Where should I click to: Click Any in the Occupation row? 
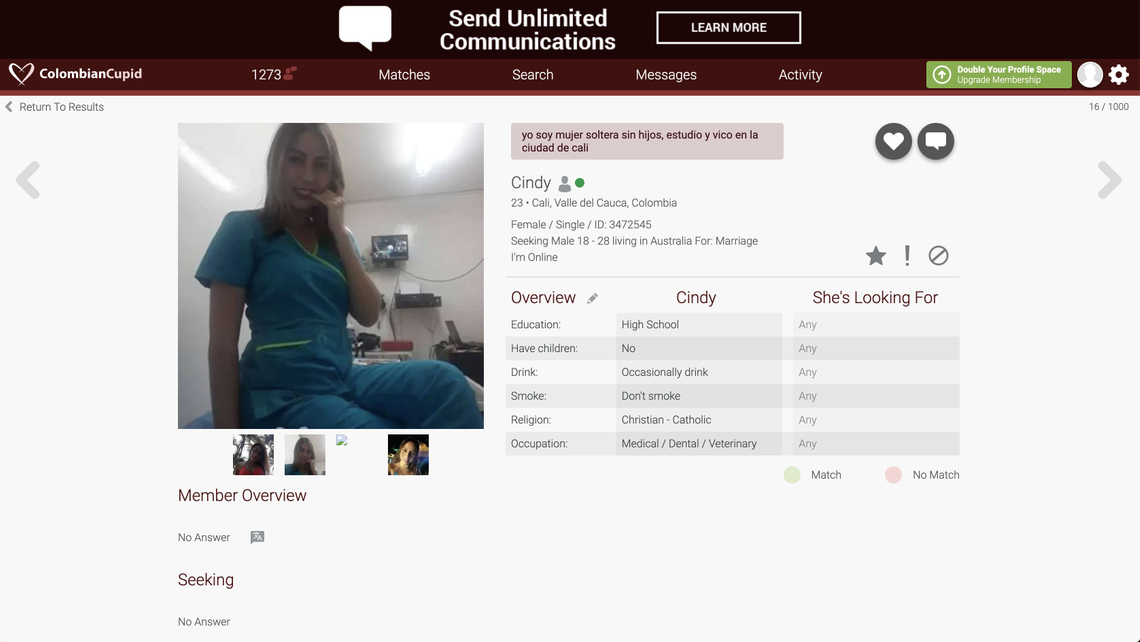(807, 444)
